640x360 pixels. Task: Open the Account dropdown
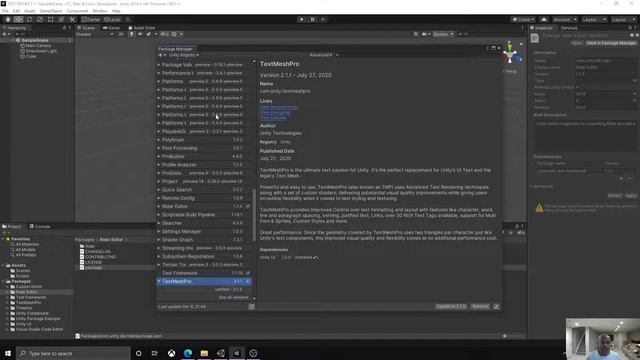pos(564,20)
